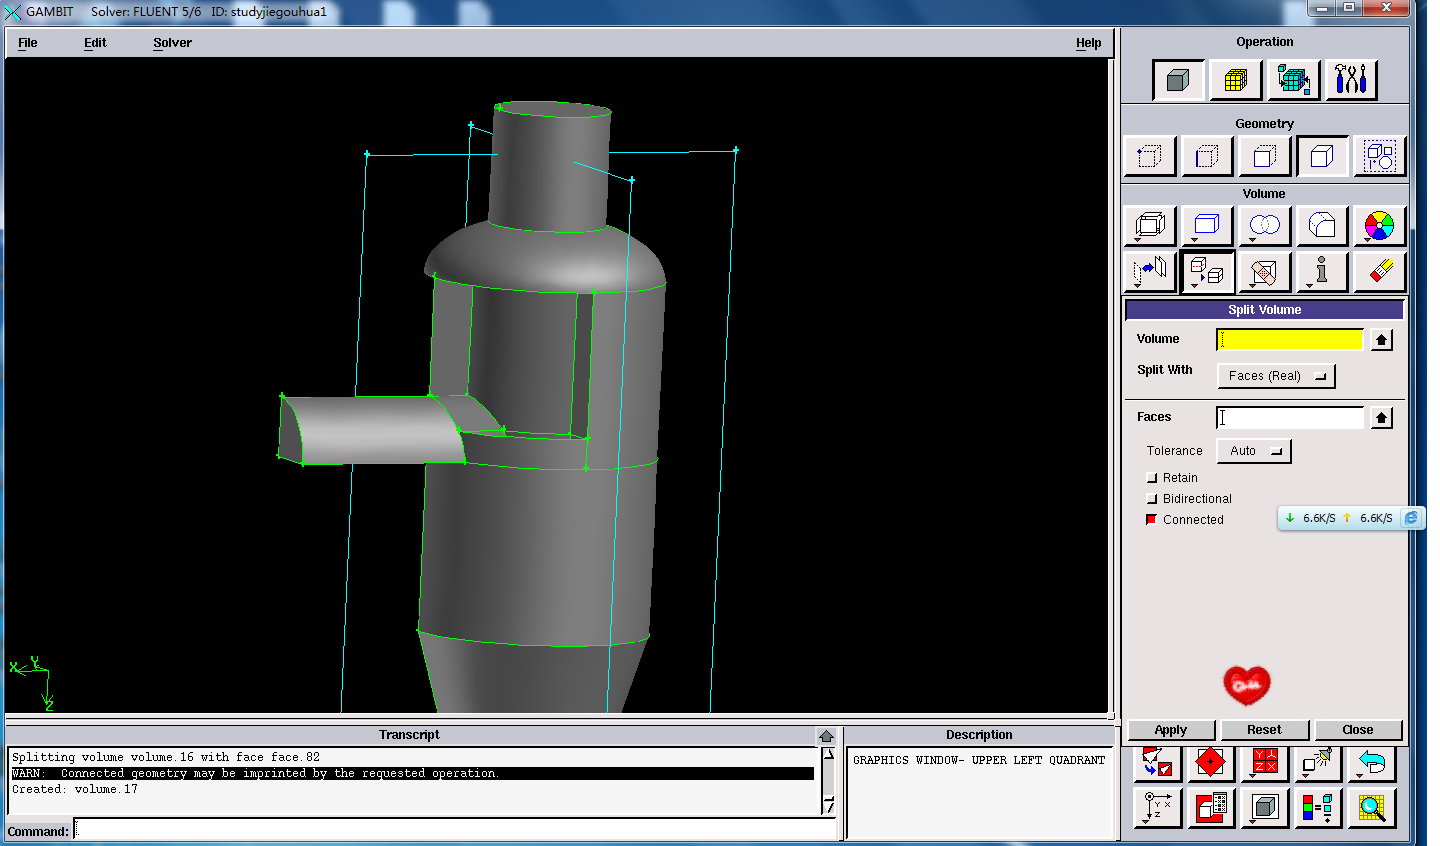
Task: Click the Fit to Window global control icon
Action: 1157,764
